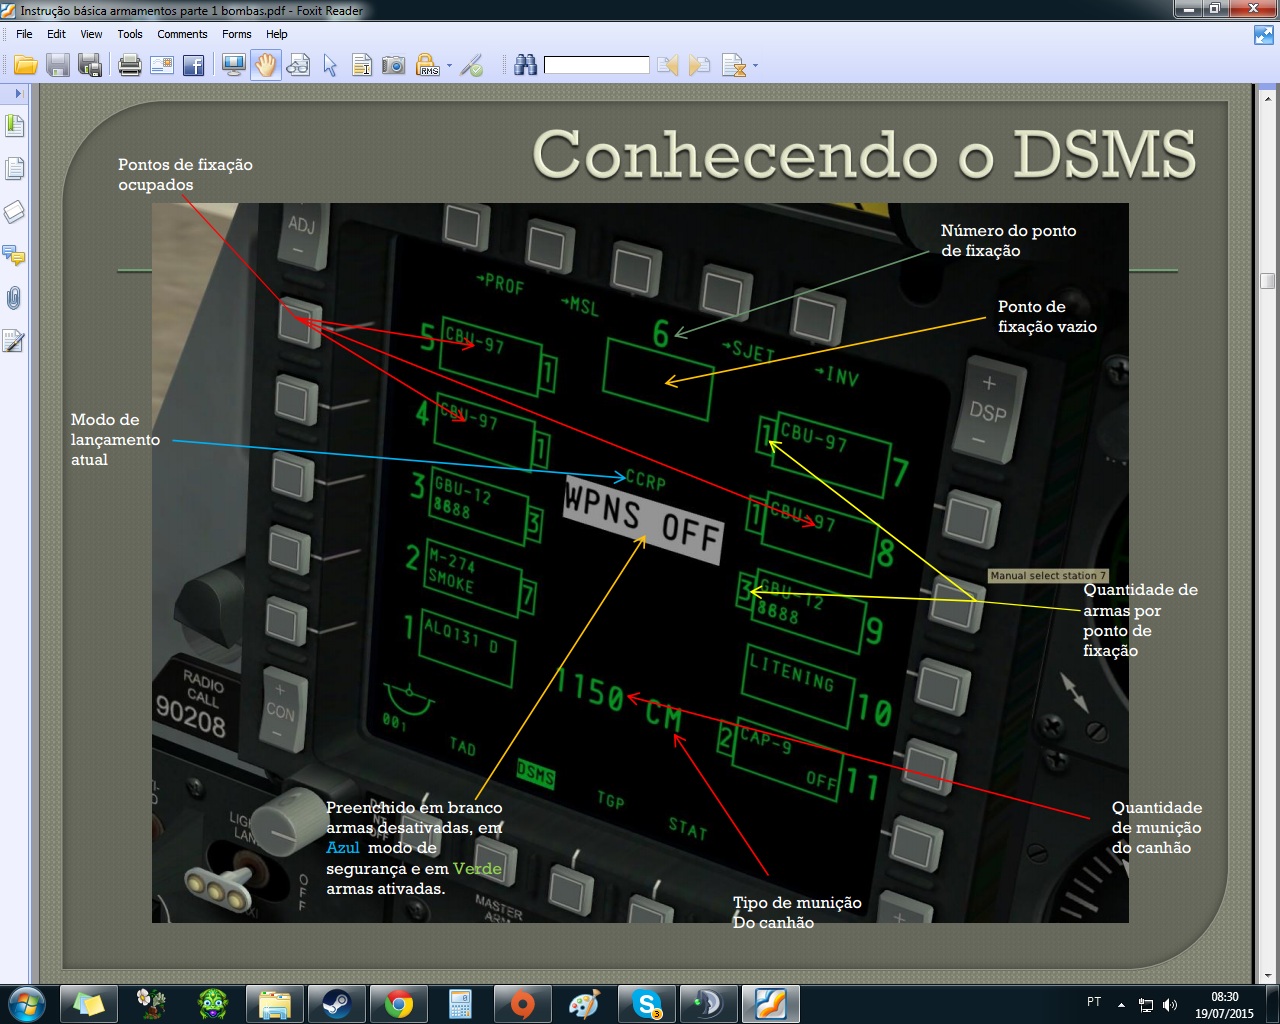Click the Open file folder icon
Image resolution: width=1280 pixels, height=1024 pixels.
(x=26, y=66)
